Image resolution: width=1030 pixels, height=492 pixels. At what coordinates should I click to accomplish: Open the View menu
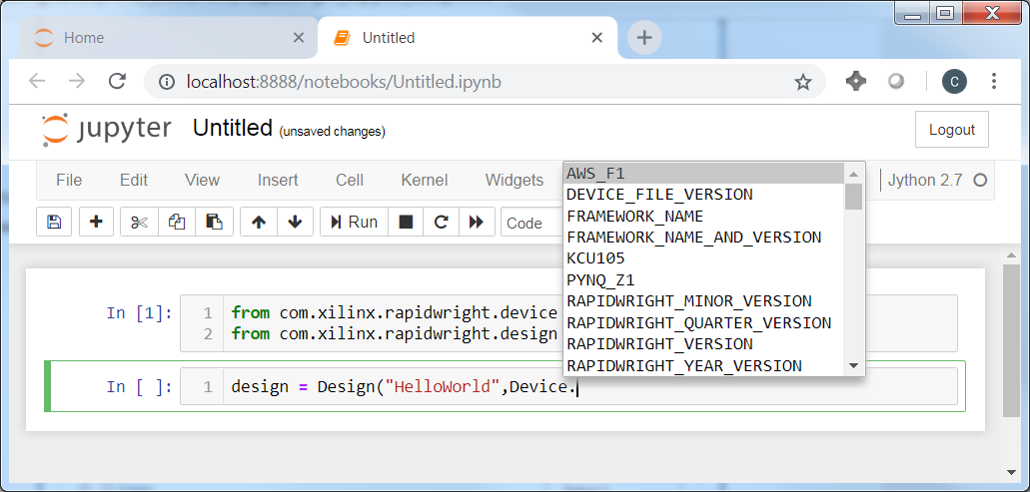tap(202, 180)
